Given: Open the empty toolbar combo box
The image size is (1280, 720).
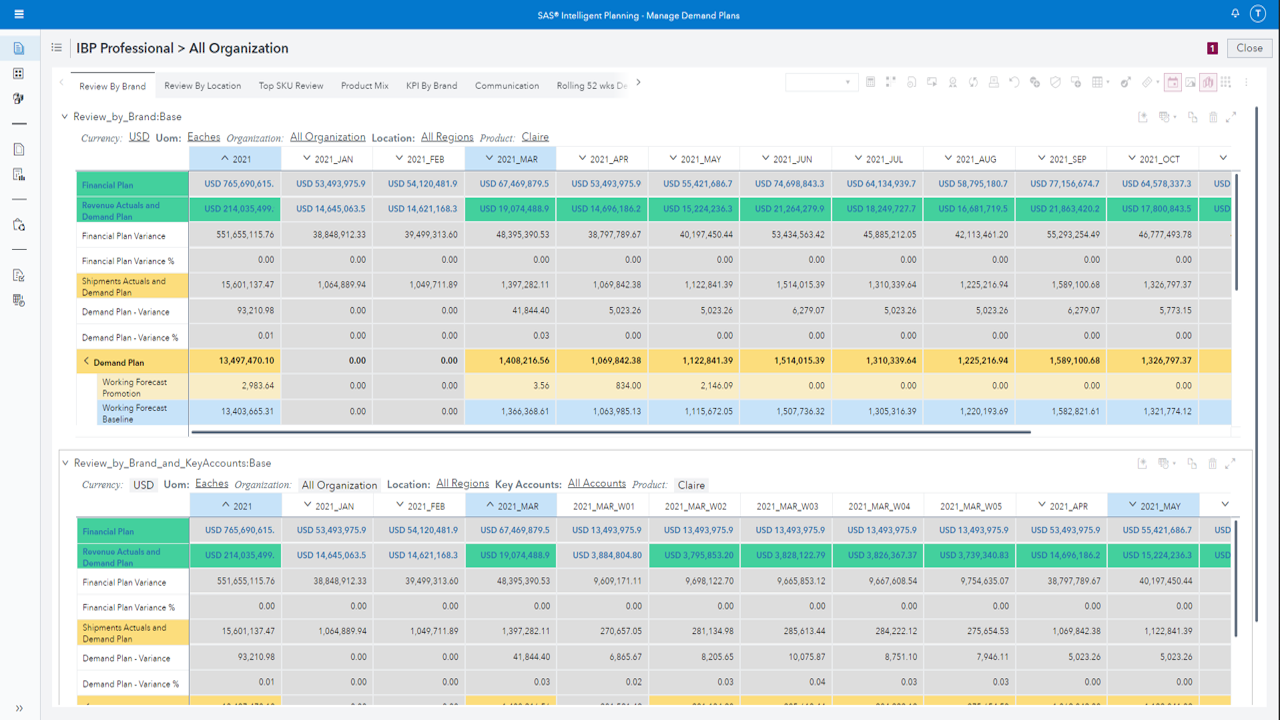Looking at the screenshot, I should coord(821,83).
